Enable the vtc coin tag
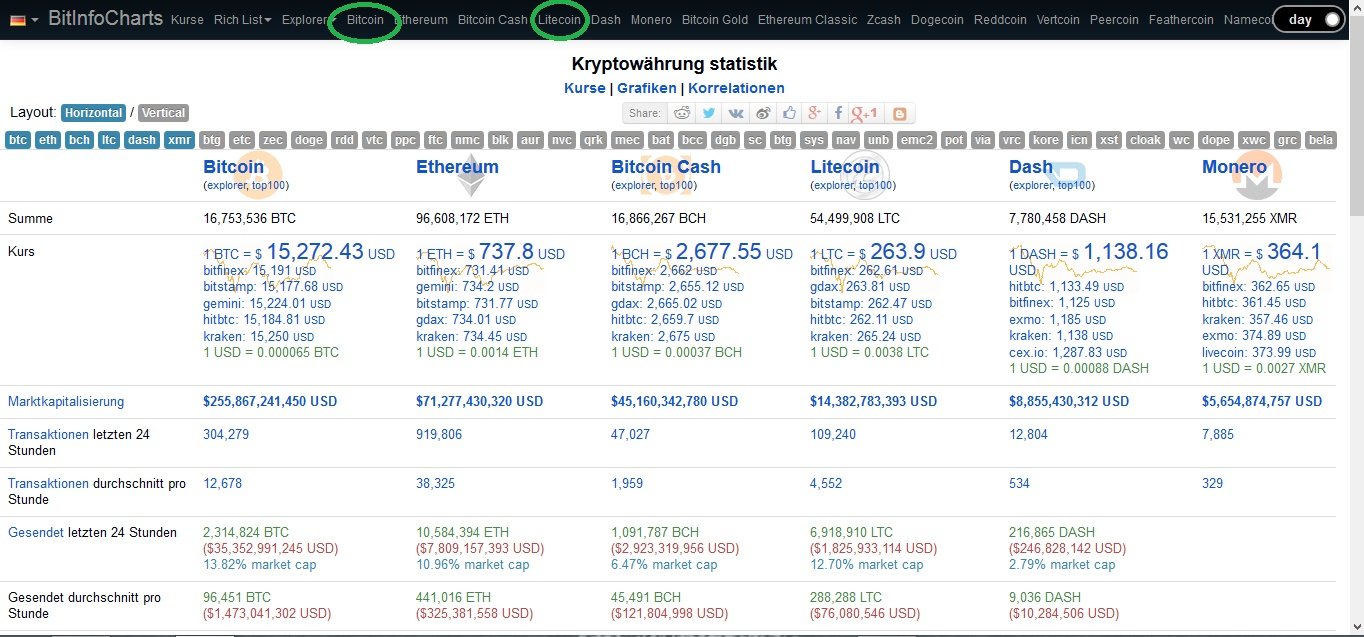The height and width of the screenshot is (637, 1364). (x=375, y=140)
